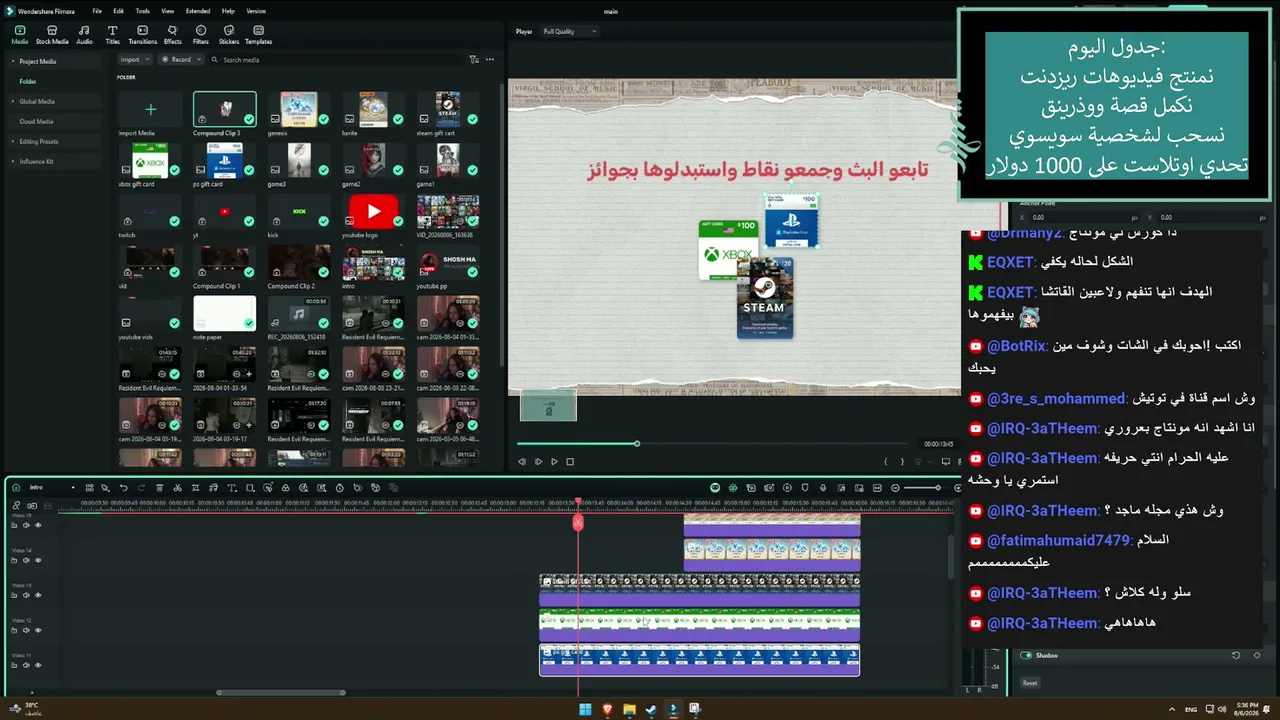Split clip with the scissors tool
Screen dimensions: 1280x720
(x=177, y=488)
